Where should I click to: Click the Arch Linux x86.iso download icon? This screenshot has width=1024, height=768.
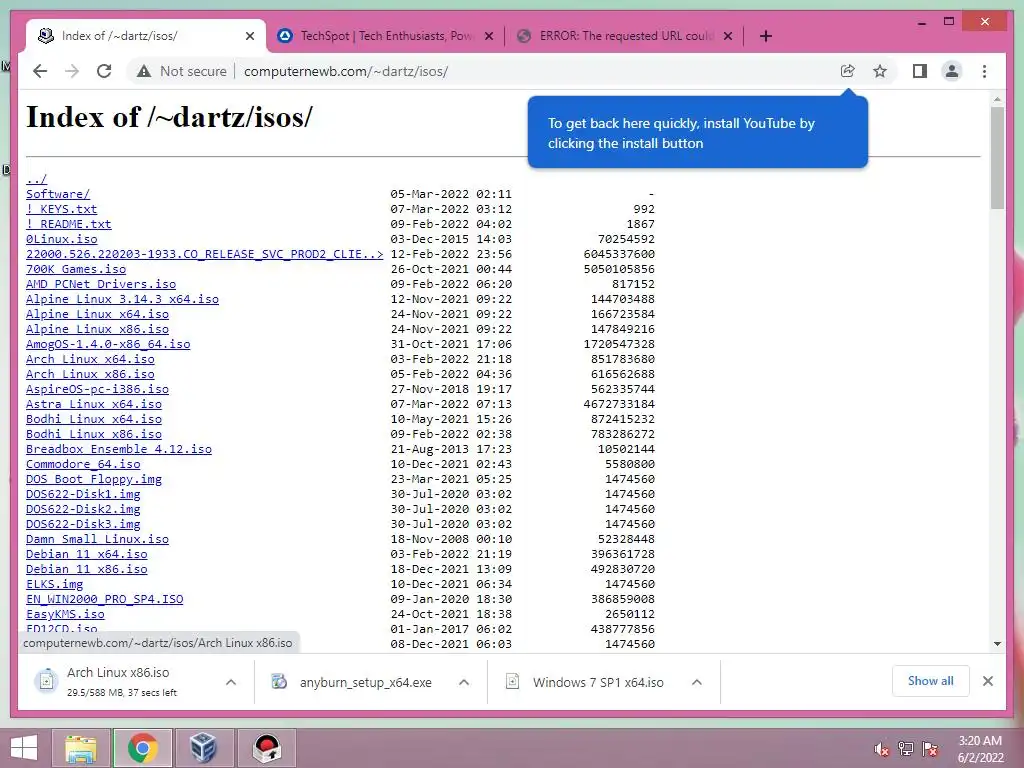tap(47, 681)
